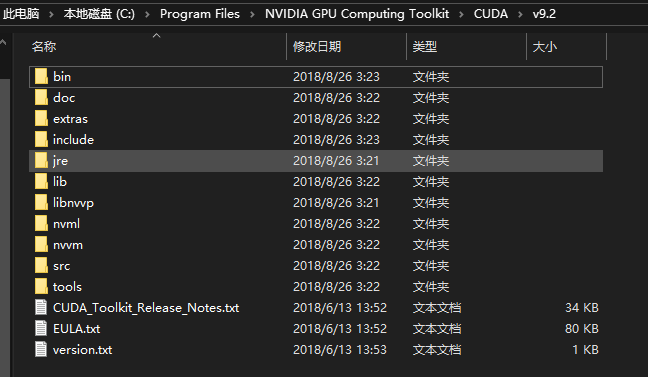648x377 pixels.
Task: Click the bin folder name
Action: [x=62, y=76]
